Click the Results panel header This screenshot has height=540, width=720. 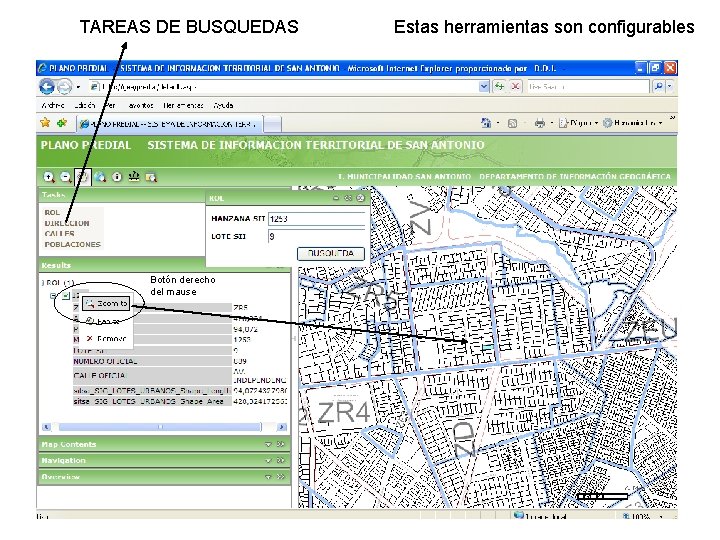pos(122,265)
